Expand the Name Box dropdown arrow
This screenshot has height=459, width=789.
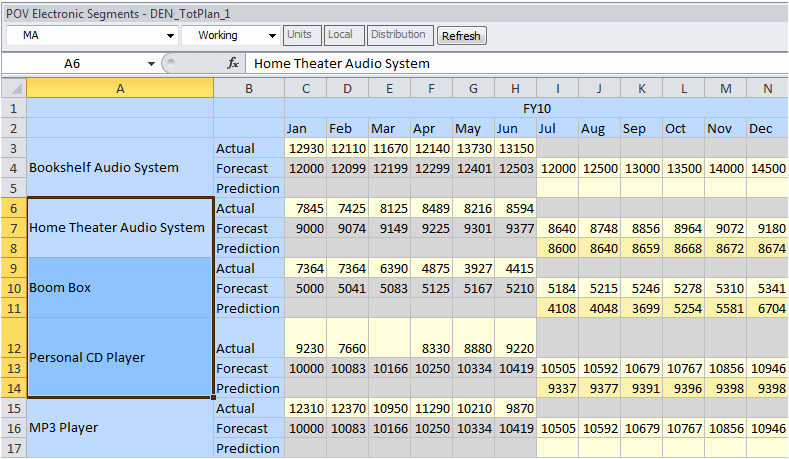tap(152, 63)
